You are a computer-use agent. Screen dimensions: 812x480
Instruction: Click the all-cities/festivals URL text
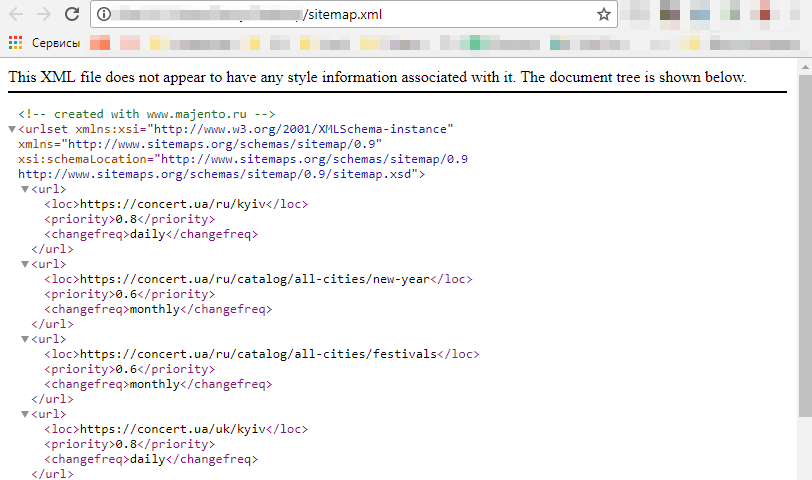point(259,354)
